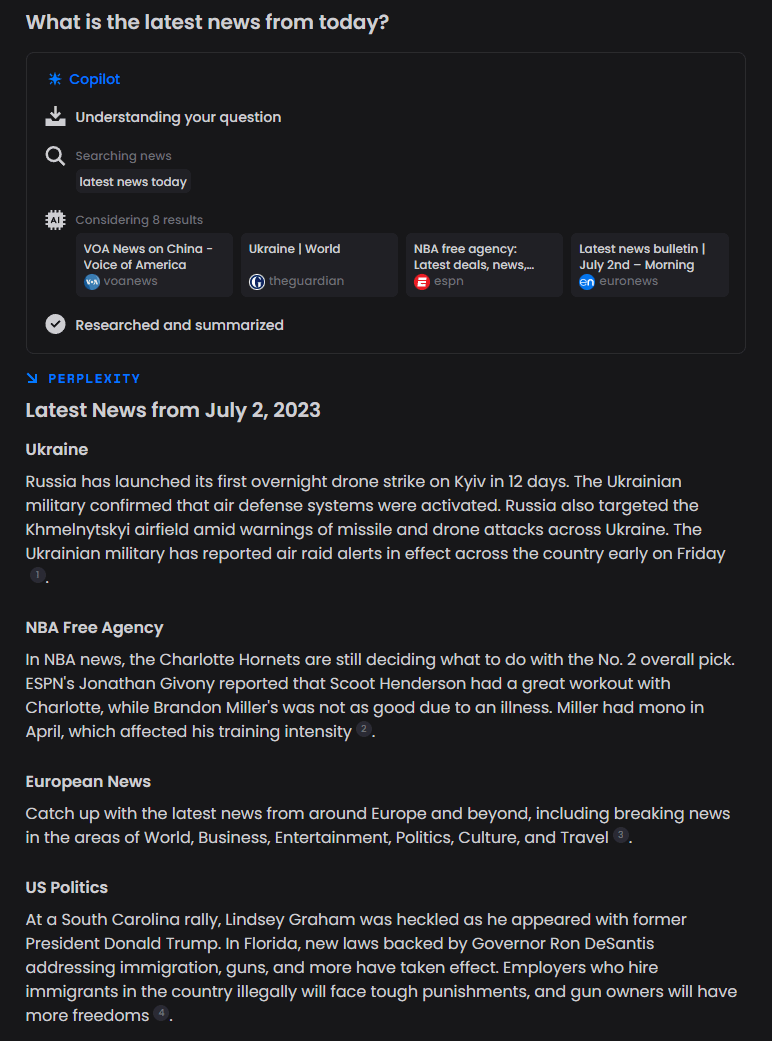Click citation 2 in NBA Free Agency section
Viewport: 772px width, 1041px height.
point(363,729)
